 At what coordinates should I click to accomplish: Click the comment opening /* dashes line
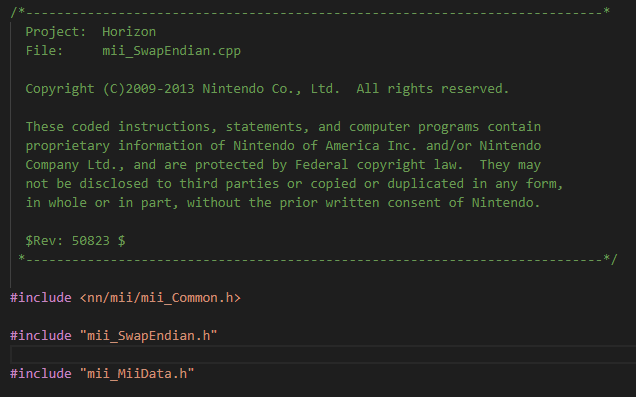(x=310, y=13)
